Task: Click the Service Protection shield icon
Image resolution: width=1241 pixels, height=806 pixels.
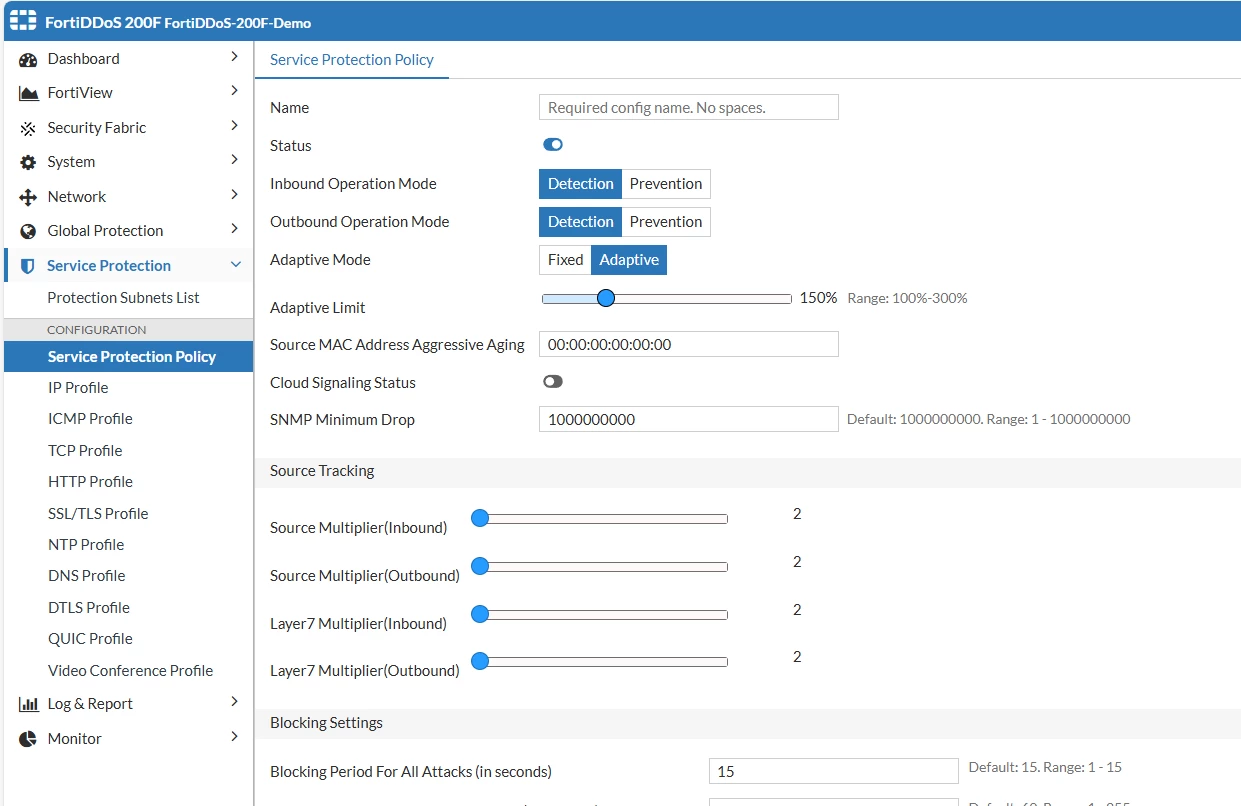Action: pos(28,266)
